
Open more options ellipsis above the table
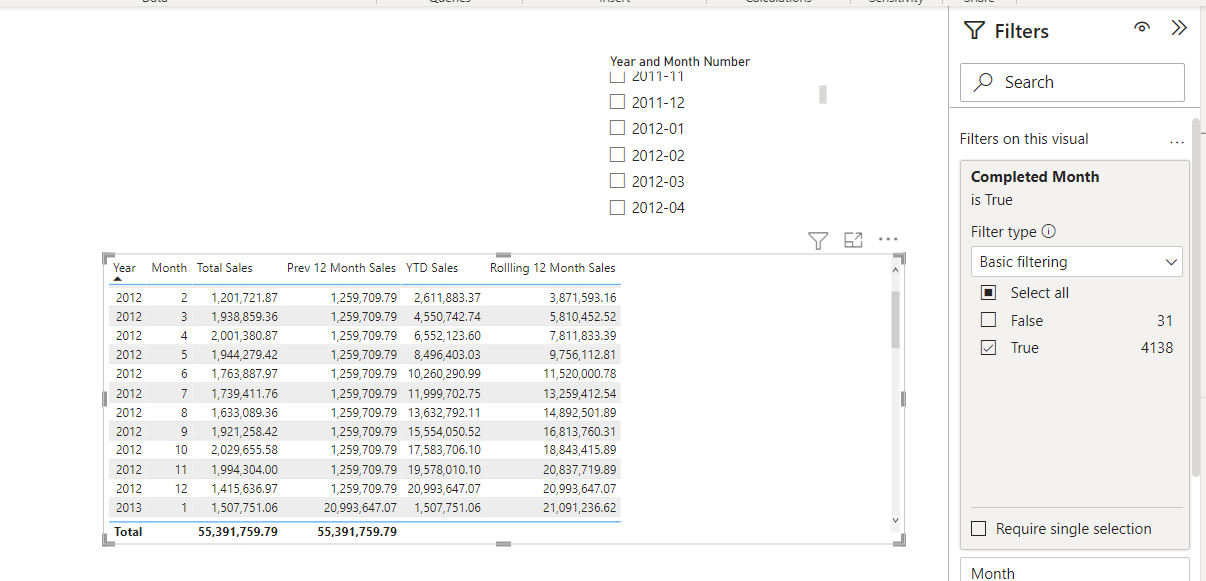[888, 239]
